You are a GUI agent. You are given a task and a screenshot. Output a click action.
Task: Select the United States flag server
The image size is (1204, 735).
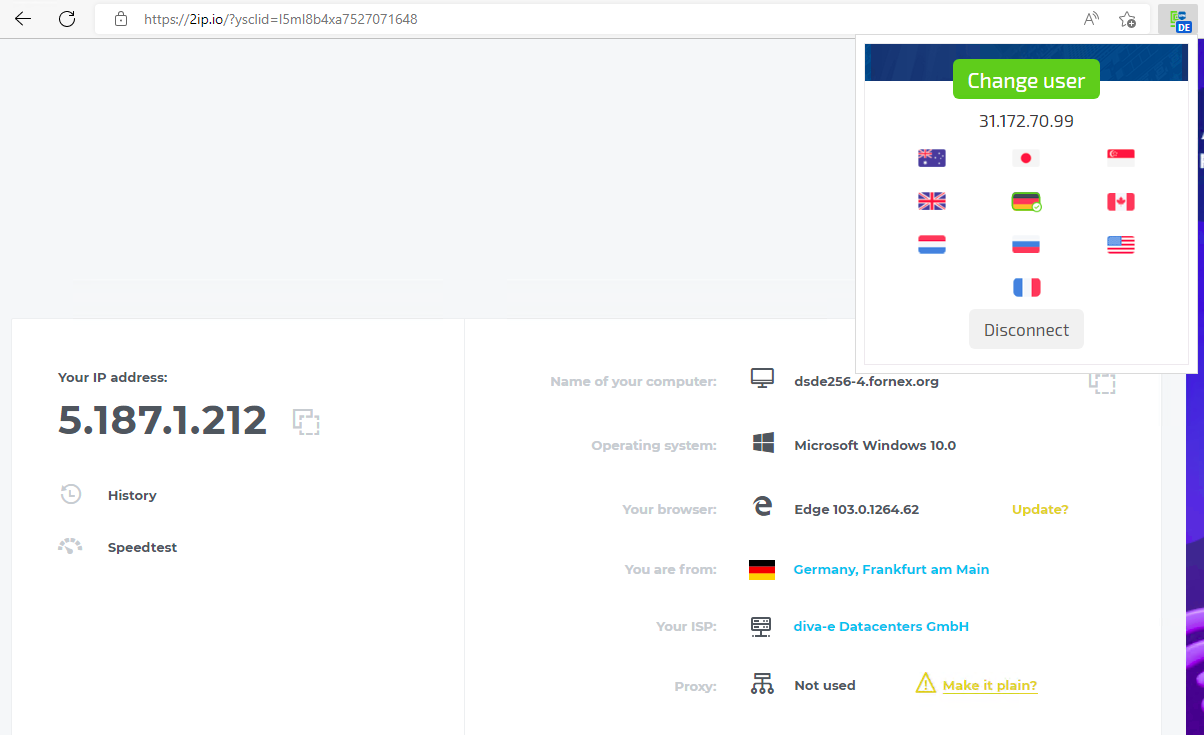(1121, 244)
